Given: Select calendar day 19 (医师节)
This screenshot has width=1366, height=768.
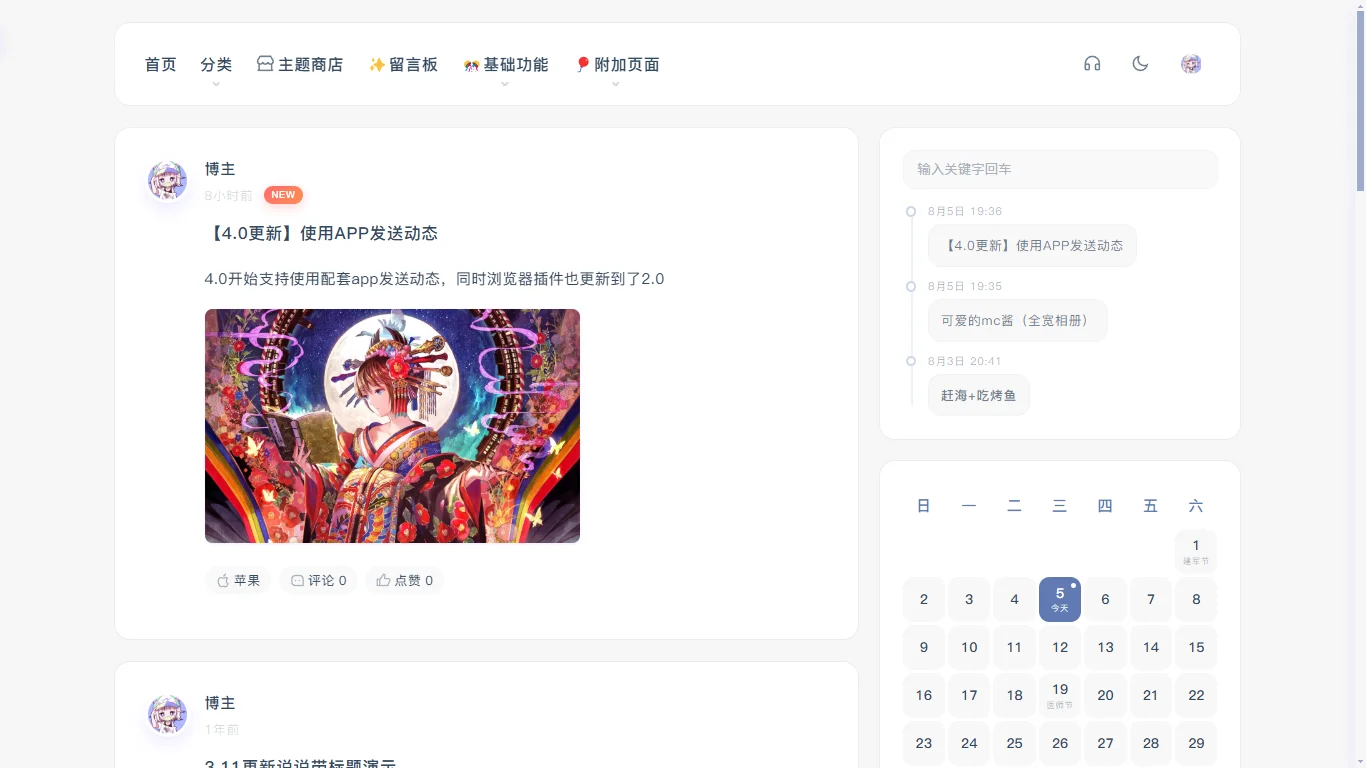Looking at the screenshot, I should [1060, 695].
